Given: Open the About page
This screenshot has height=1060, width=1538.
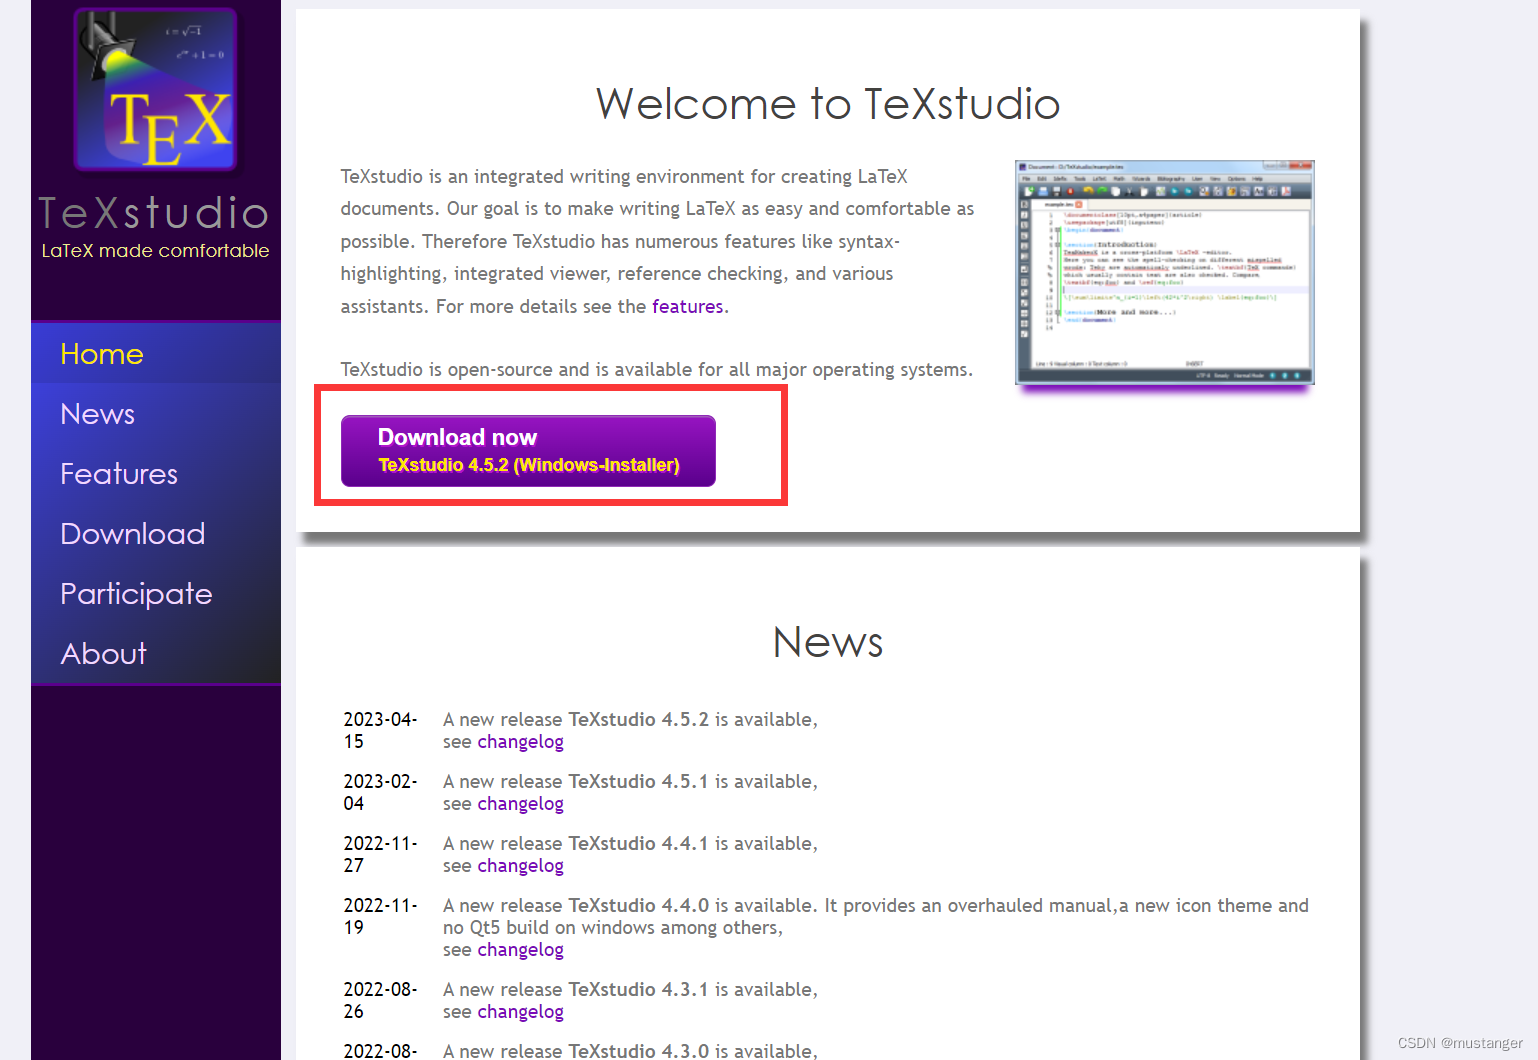Looking at the screenshot, I should click(x=103, y=654).
